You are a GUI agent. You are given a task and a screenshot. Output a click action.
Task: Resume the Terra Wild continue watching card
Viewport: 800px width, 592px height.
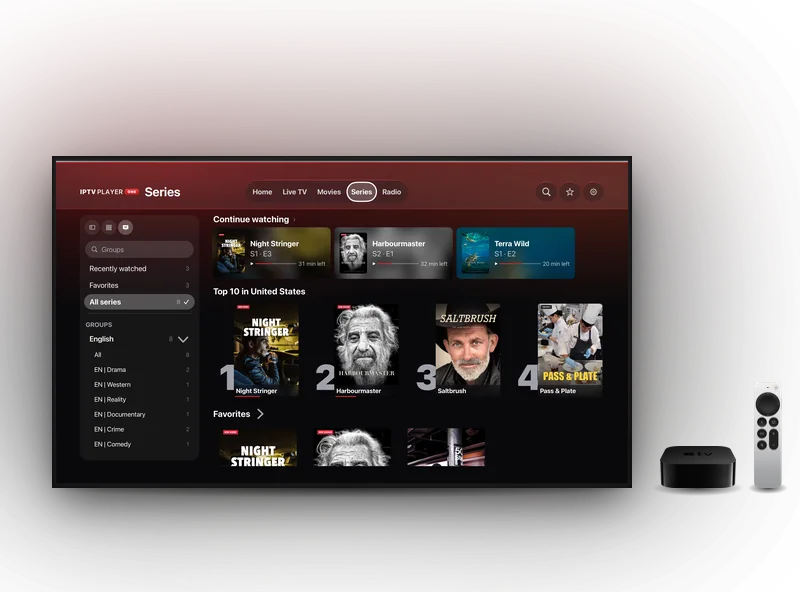click(x=516, y=253)
